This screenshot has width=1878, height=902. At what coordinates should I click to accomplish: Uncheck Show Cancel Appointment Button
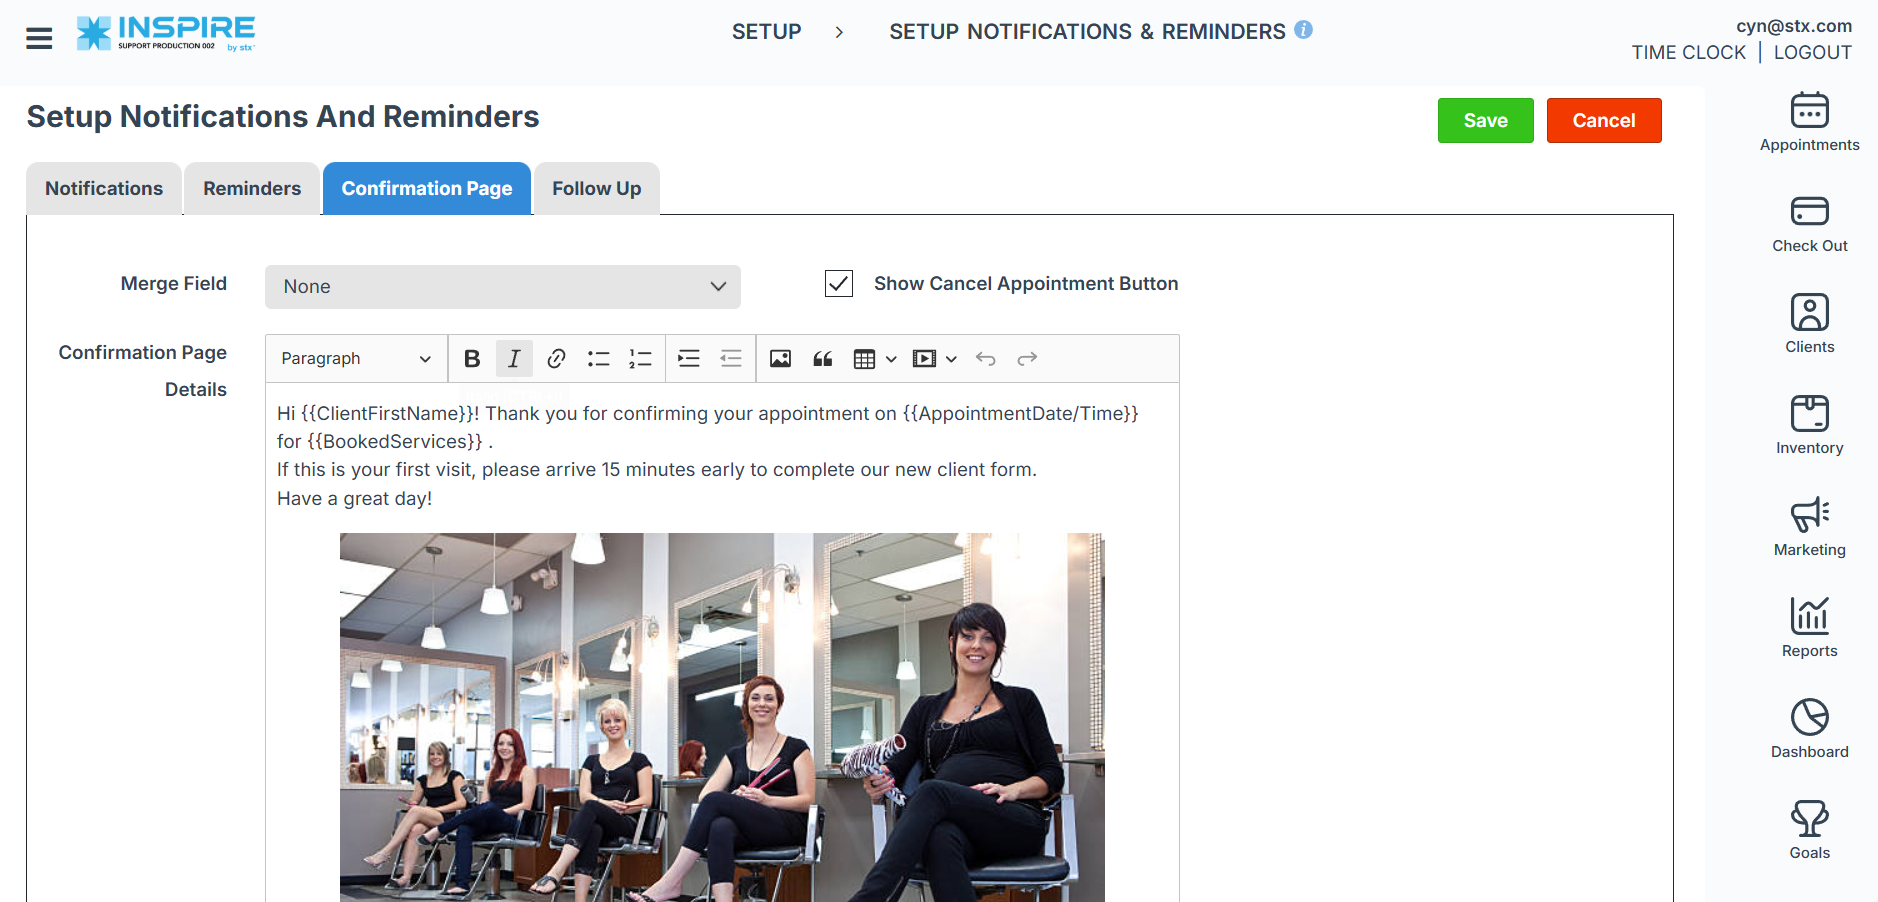838,284
